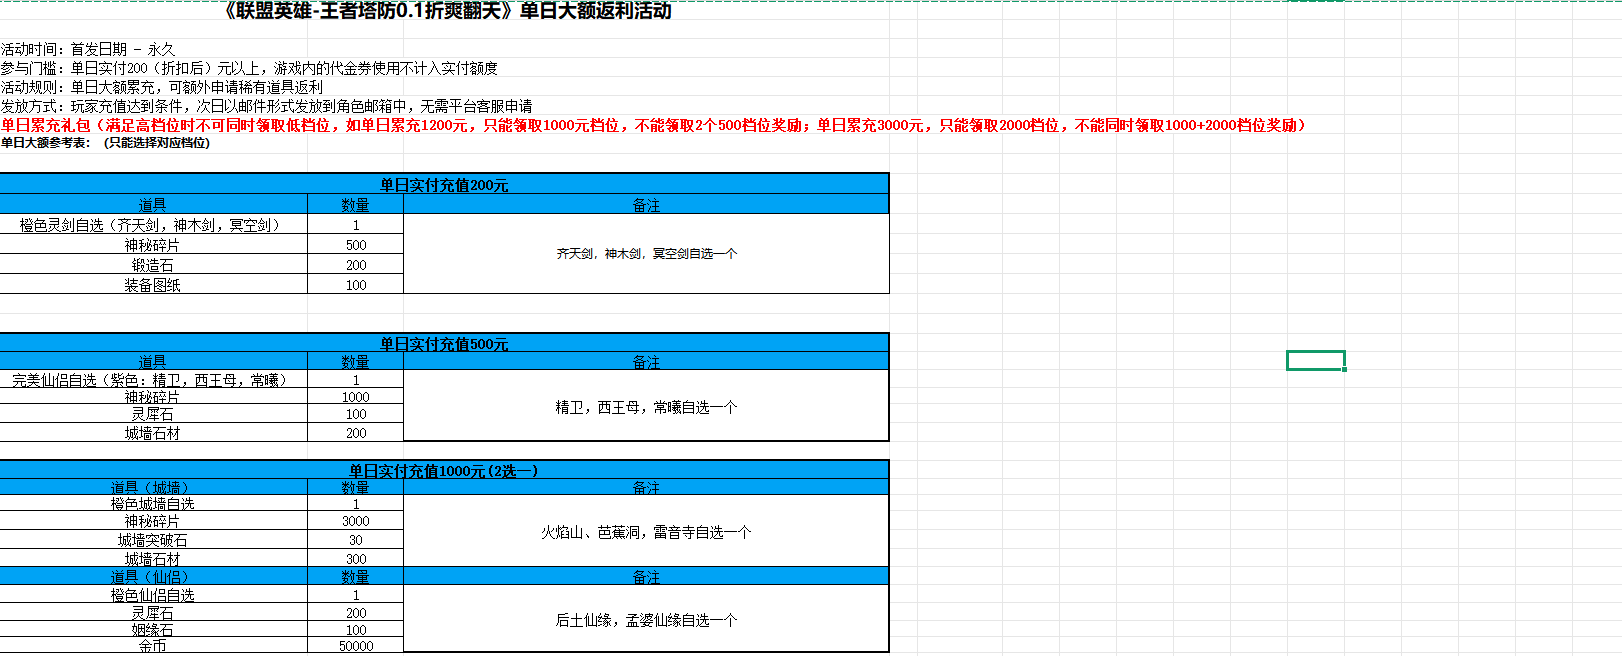Click the red 单日累充礼包 notice text
The image size is (1622, 656).
653,125
